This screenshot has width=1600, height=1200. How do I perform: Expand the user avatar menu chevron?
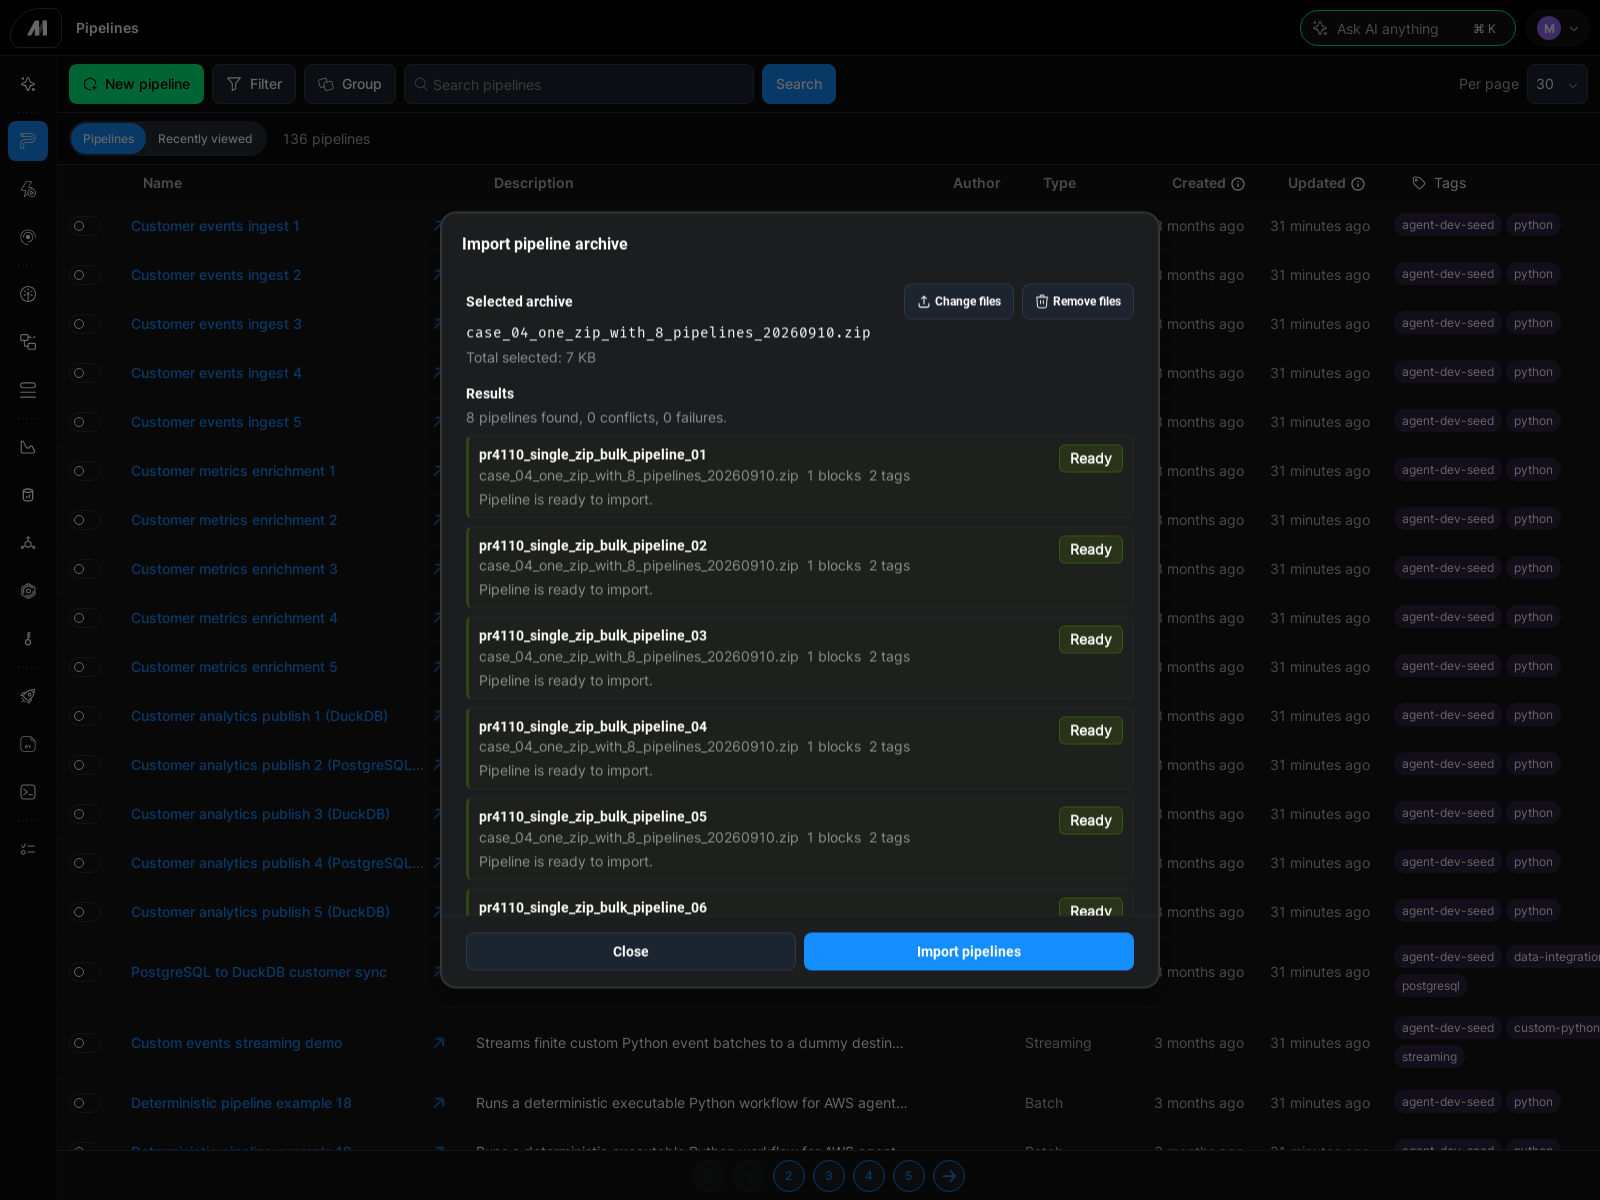pyautogui.click(x=1574, y=29)
